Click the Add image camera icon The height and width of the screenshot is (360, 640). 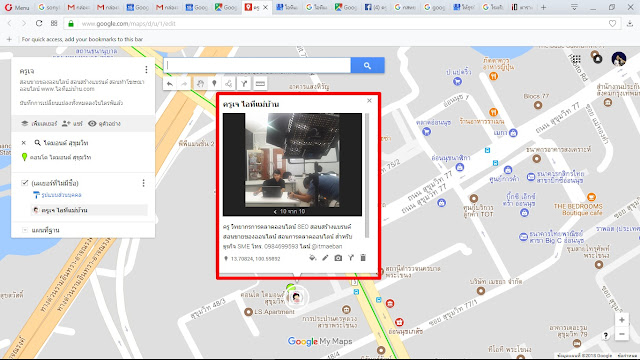coord(338,258)
